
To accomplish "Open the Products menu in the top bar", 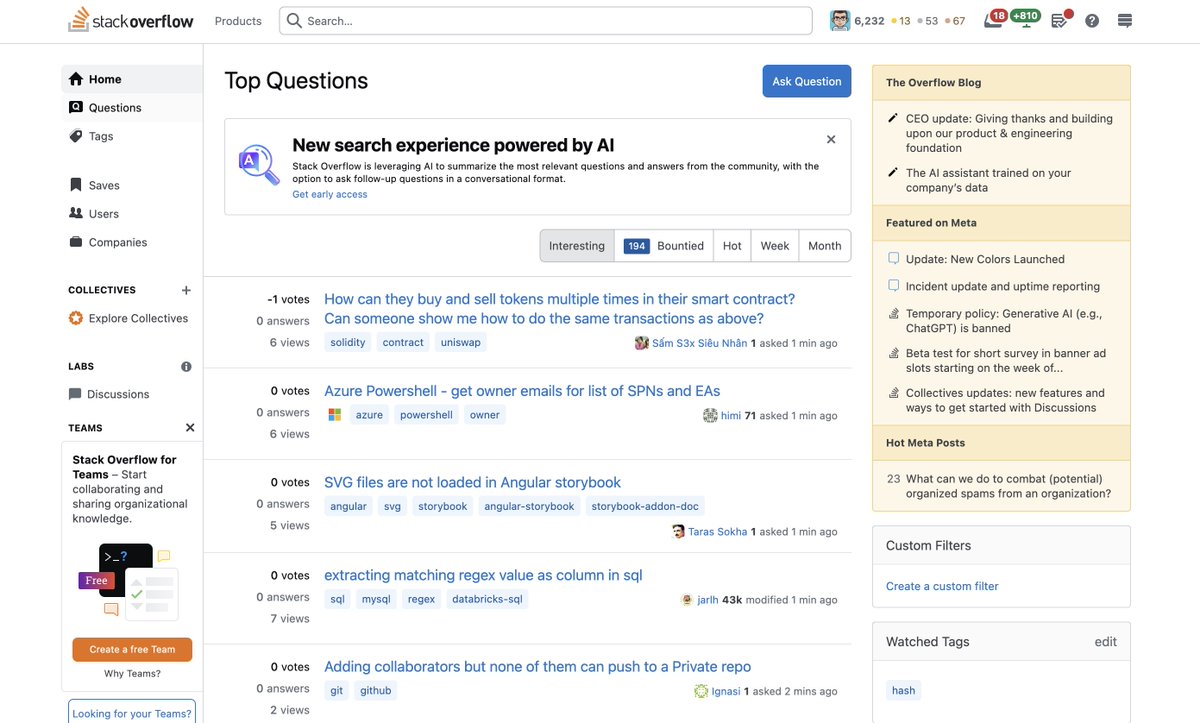I will [238, 20].
